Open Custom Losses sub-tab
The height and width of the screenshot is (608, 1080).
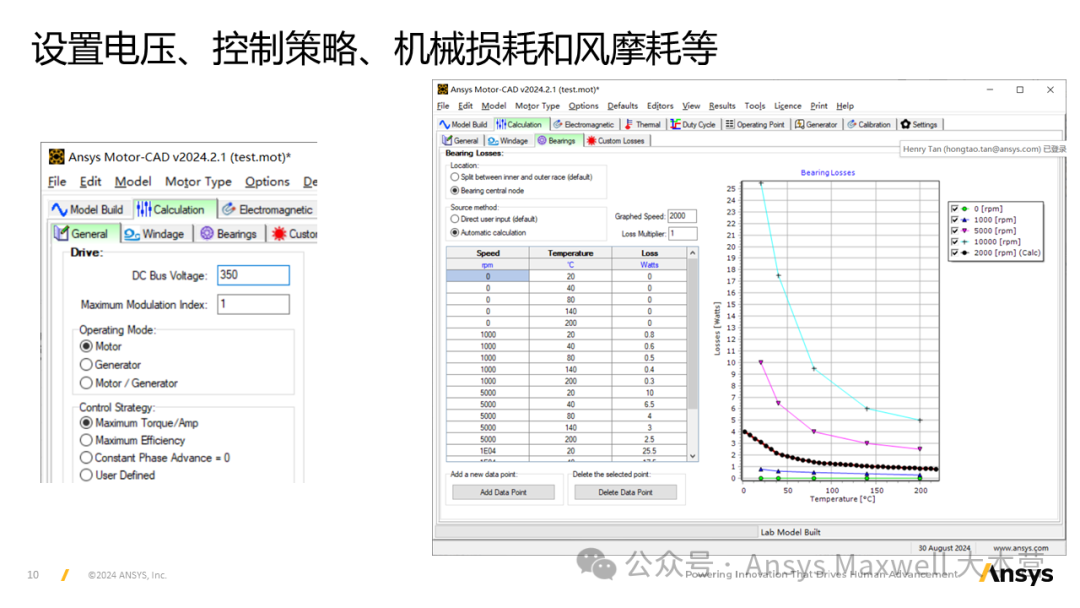click(x=615, y=140)
